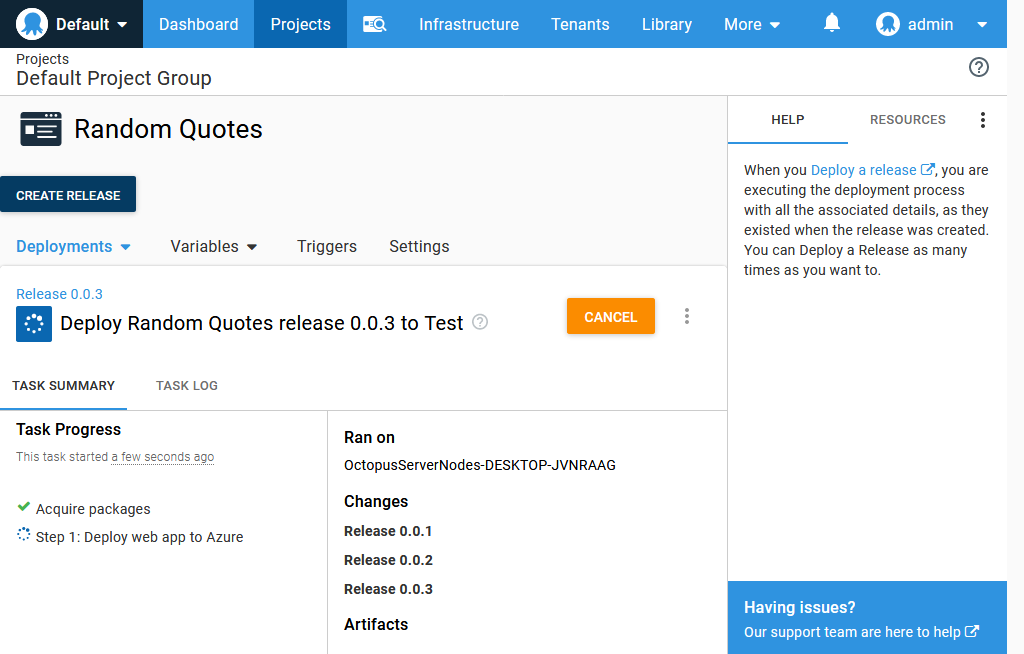Go to the Dashboard page
The width and height of the screenshot is (1024, 654).
point(199,24)
